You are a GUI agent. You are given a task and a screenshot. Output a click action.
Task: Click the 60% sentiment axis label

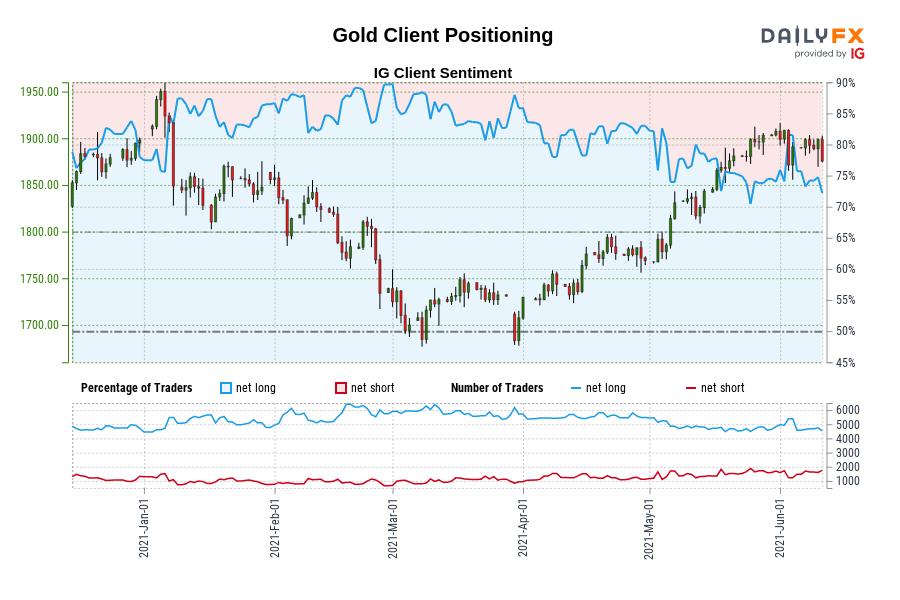coord(845,269)
